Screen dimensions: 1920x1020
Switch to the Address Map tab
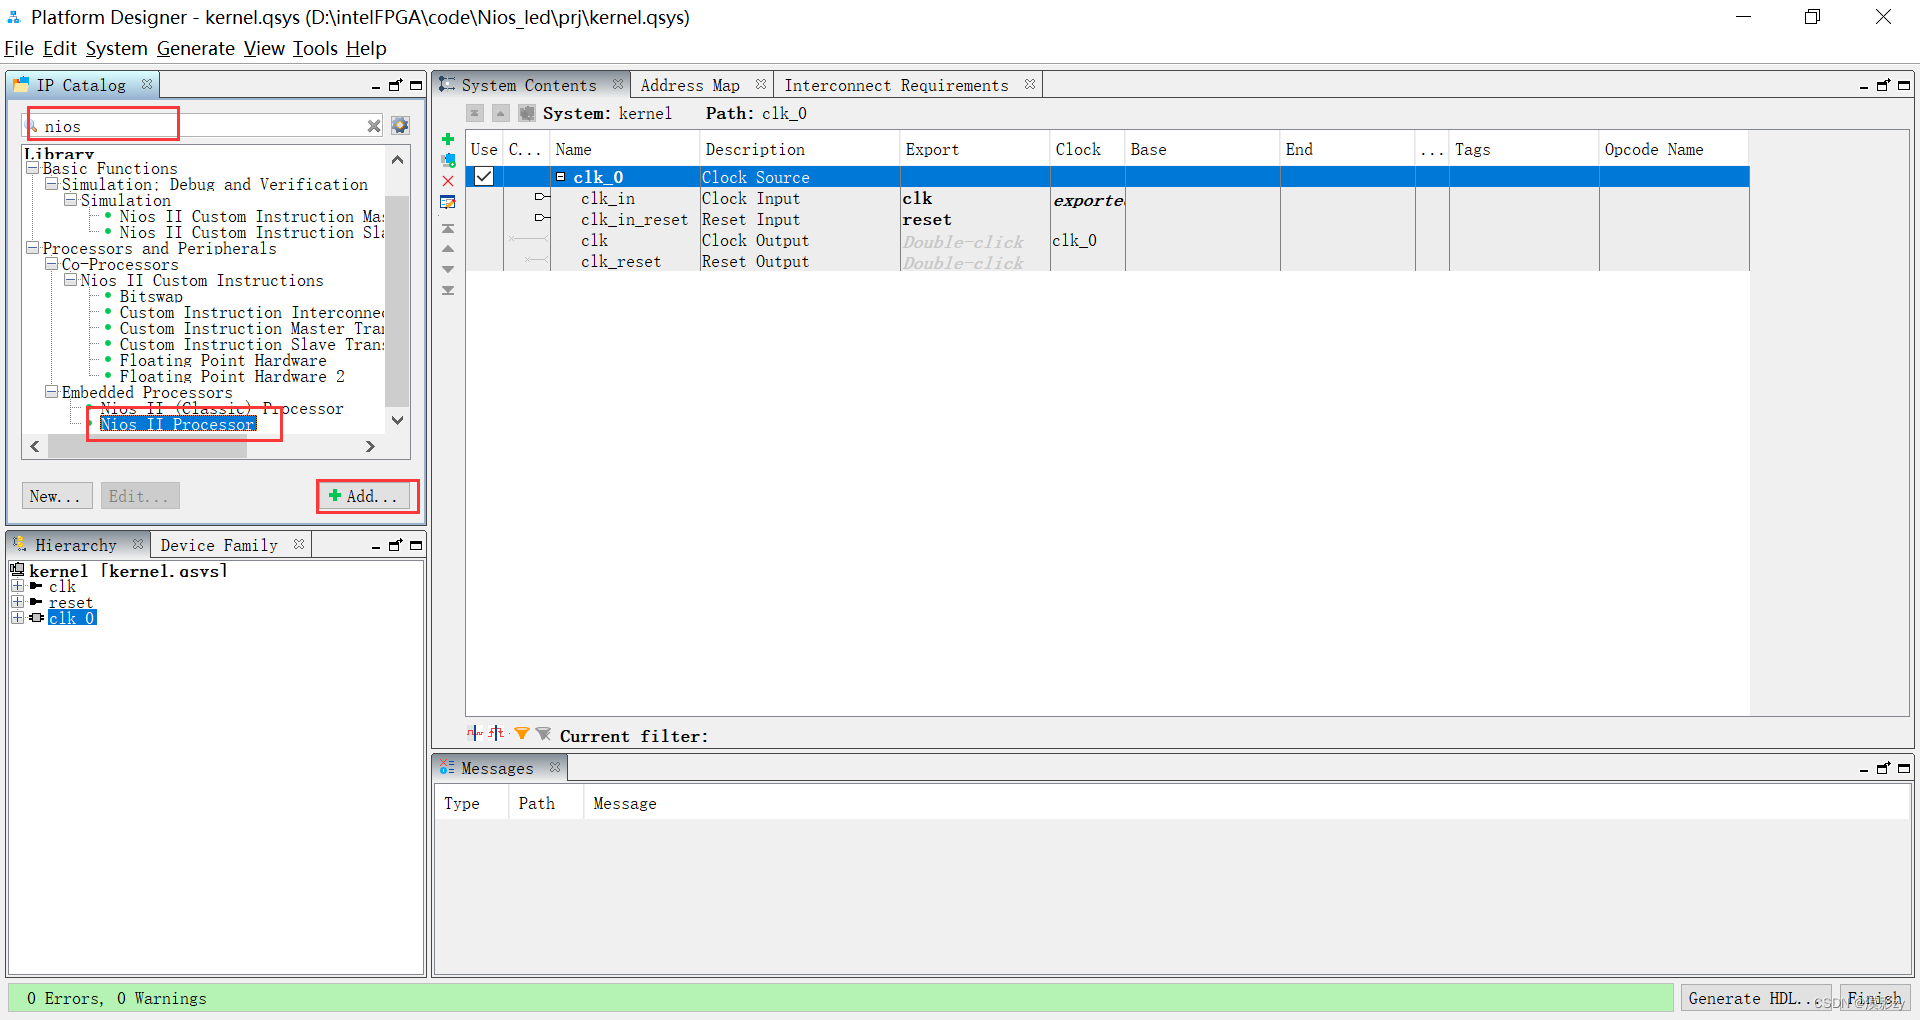pos(690,85)
